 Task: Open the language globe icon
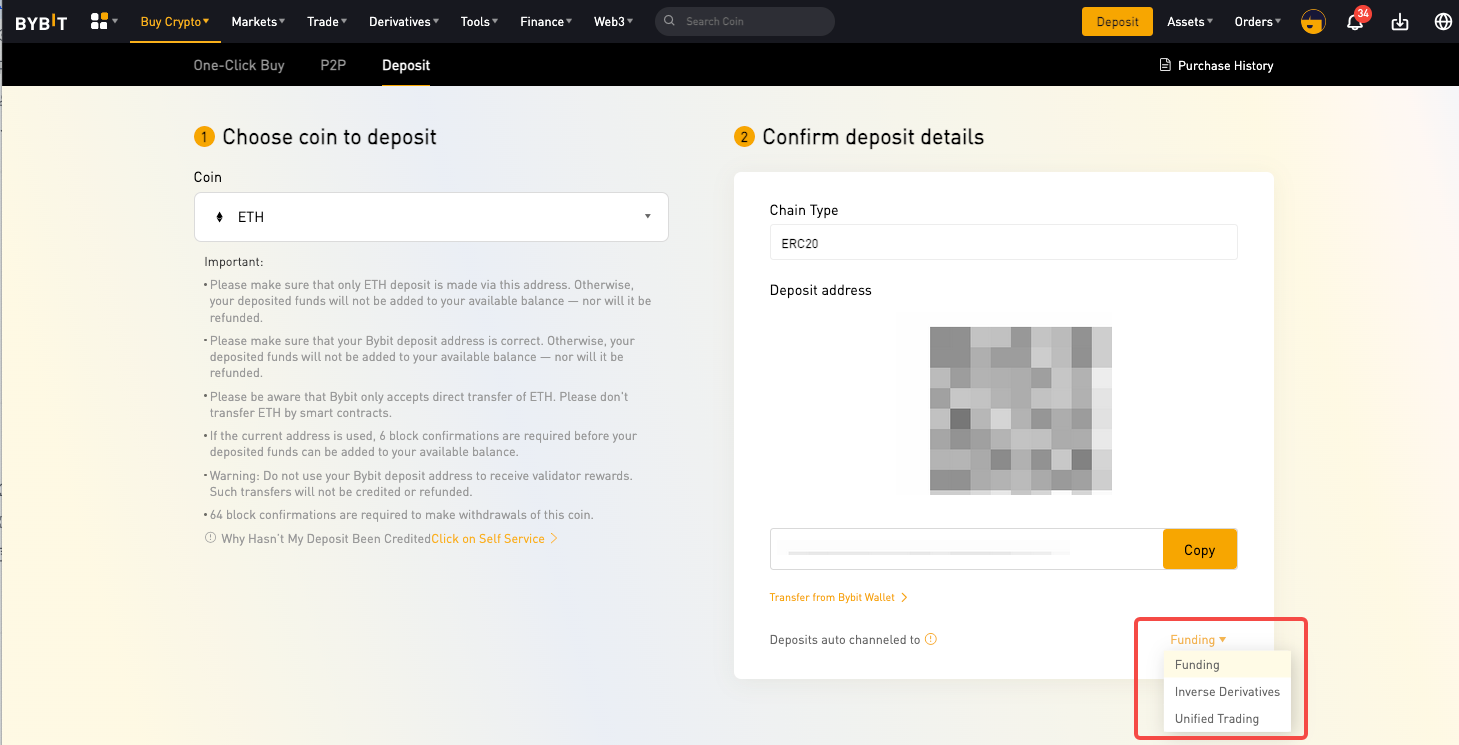(x=1443, y=22)
